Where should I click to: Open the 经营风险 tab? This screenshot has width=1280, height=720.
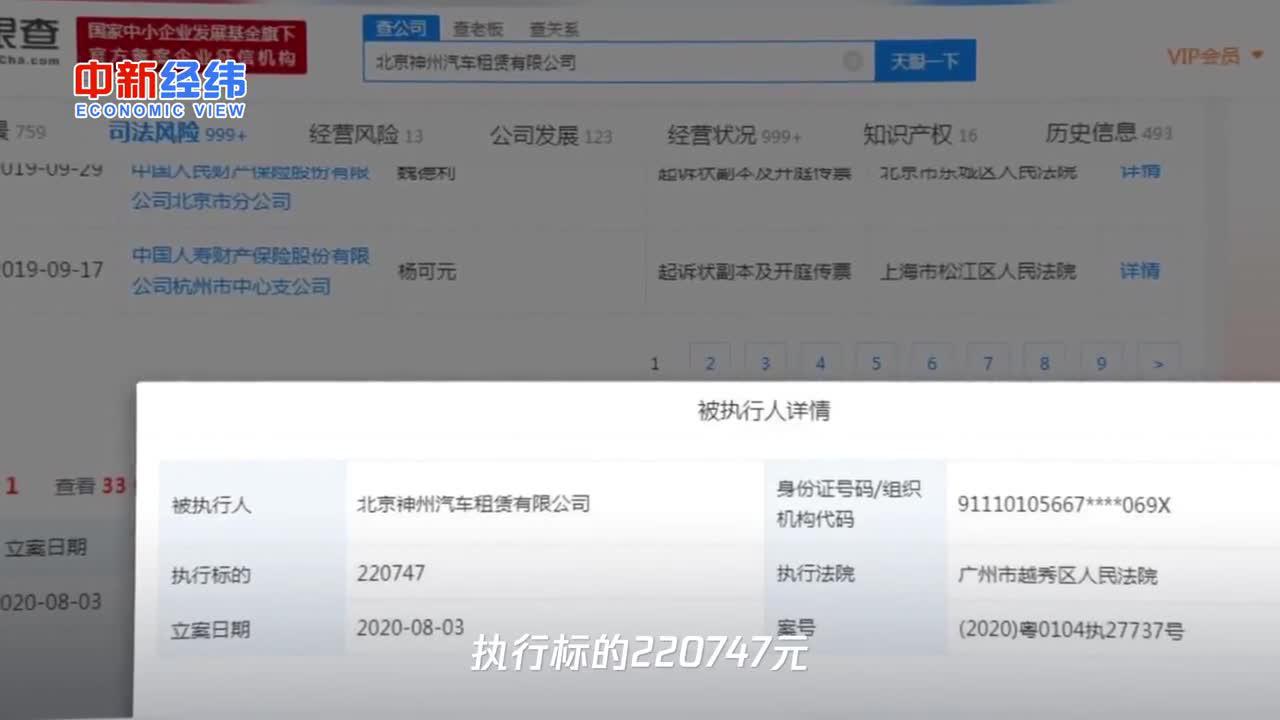(365, 134)
